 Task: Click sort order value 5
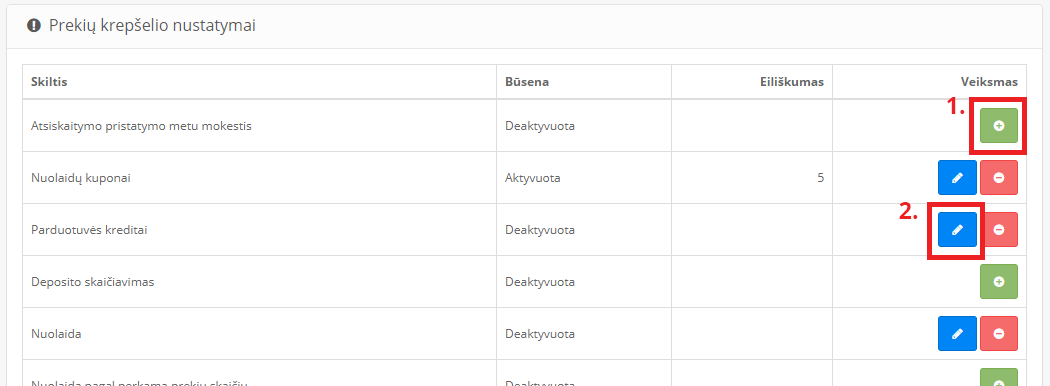(x=821, y=178)
